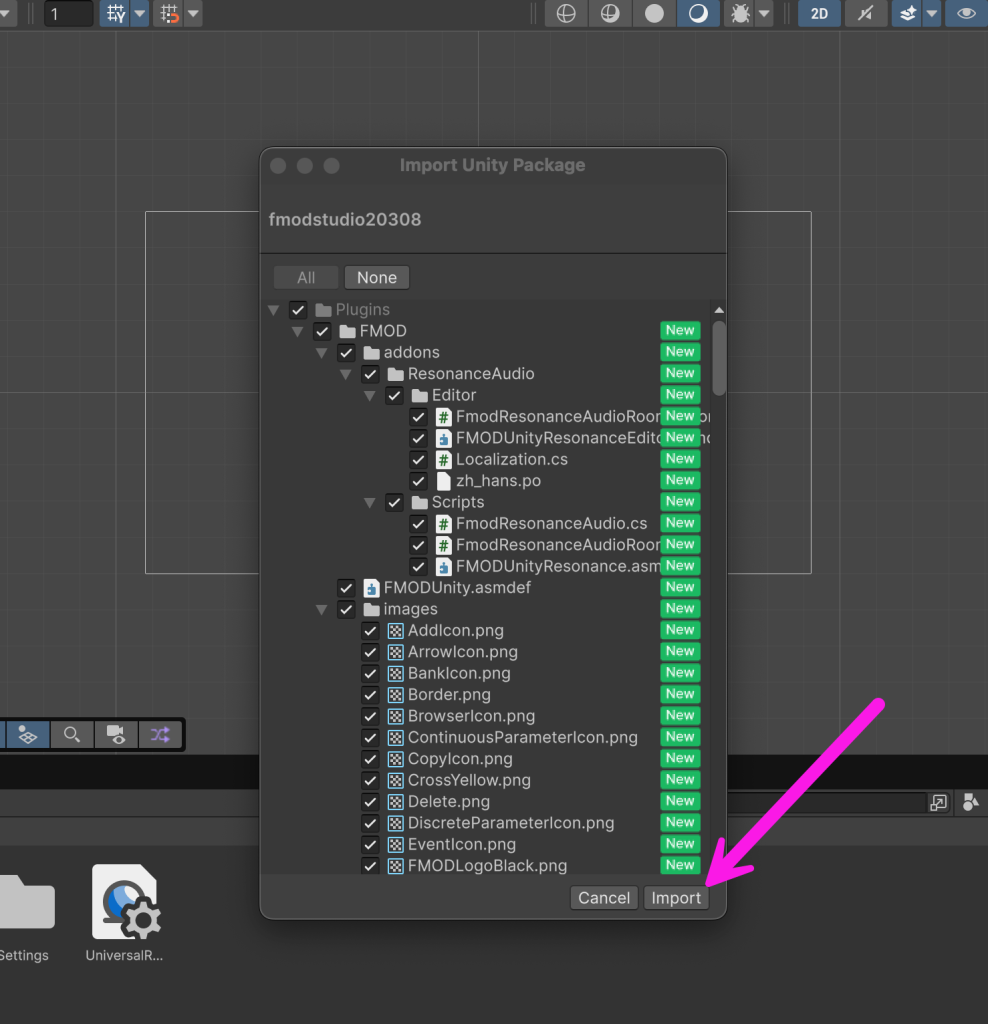This screenshot has height=1024, width=988.
Task: Click None to deselect all items
Action: 376,278
